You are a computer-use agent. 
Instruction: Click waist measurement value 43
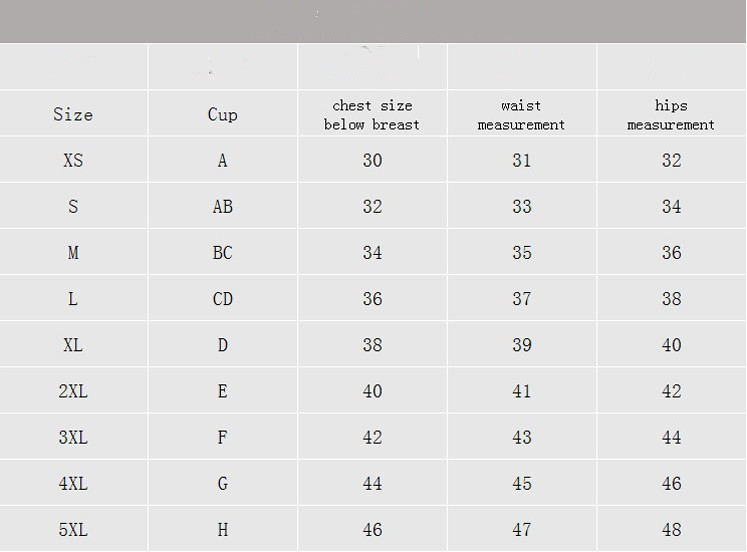tap(521, 437)
